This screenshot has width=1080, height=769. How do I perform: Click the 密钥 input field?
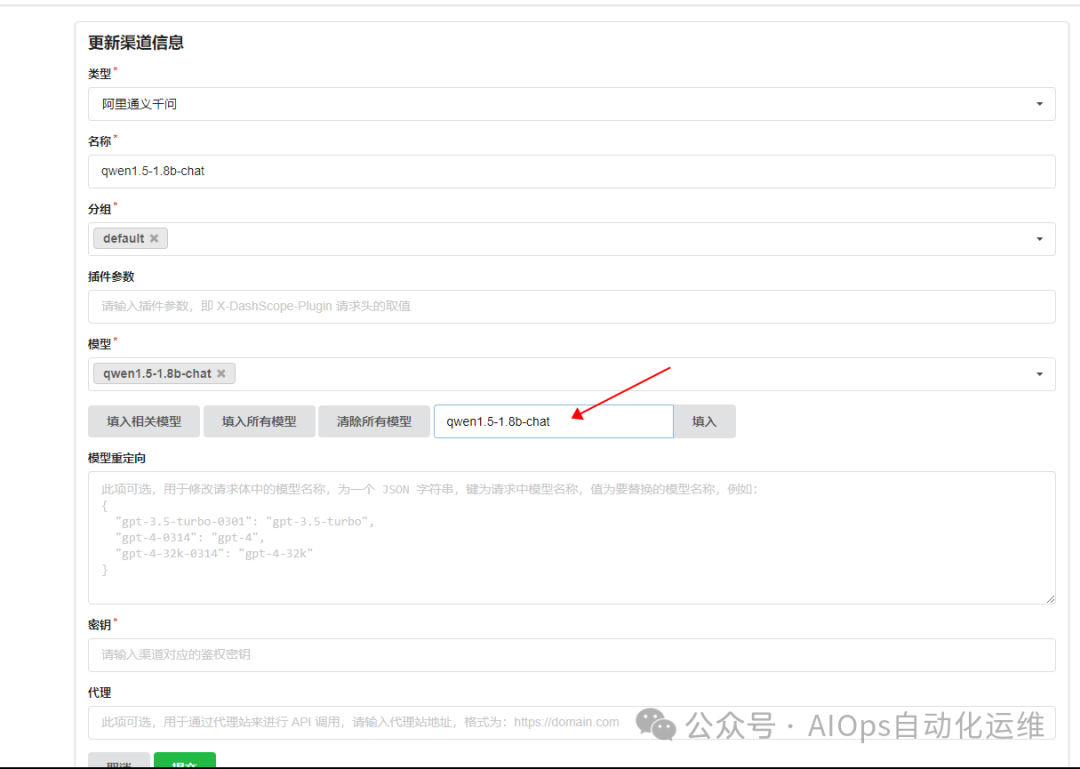(572, 655)
